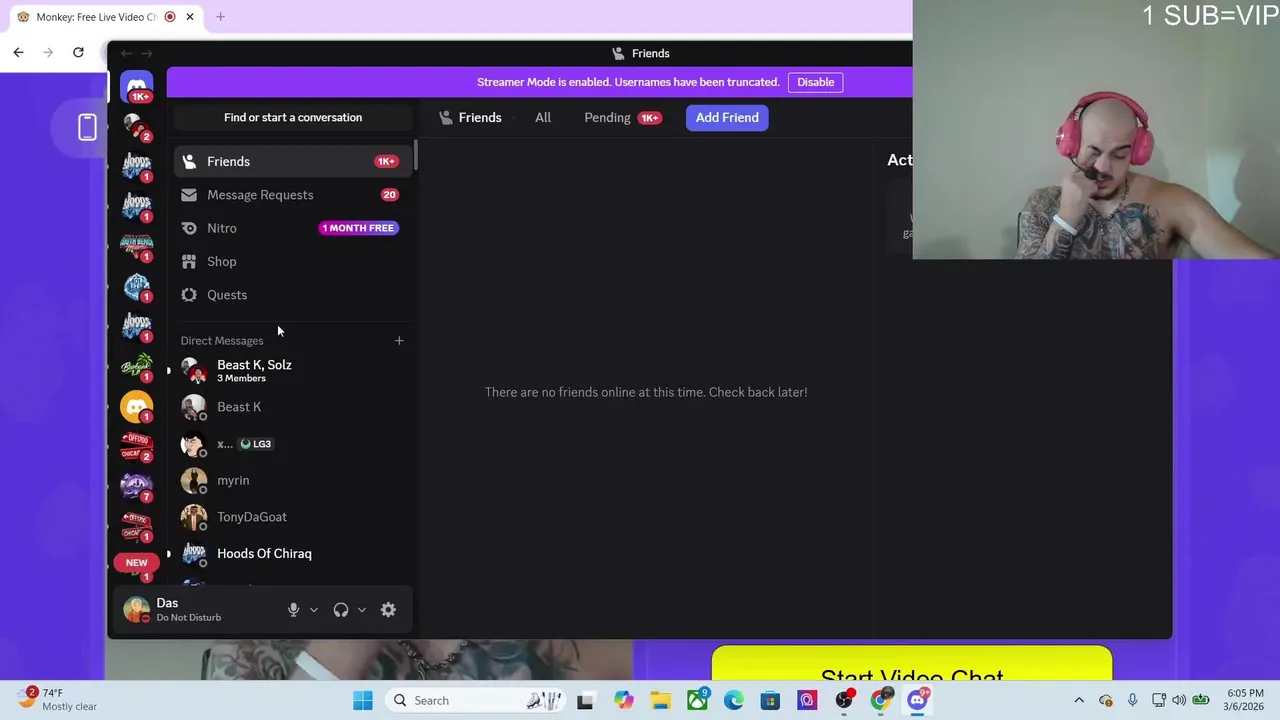Open Hoods Of Chiraq direct message
Viewport: 1280px width, 720px height.
[x=293, y=553]
